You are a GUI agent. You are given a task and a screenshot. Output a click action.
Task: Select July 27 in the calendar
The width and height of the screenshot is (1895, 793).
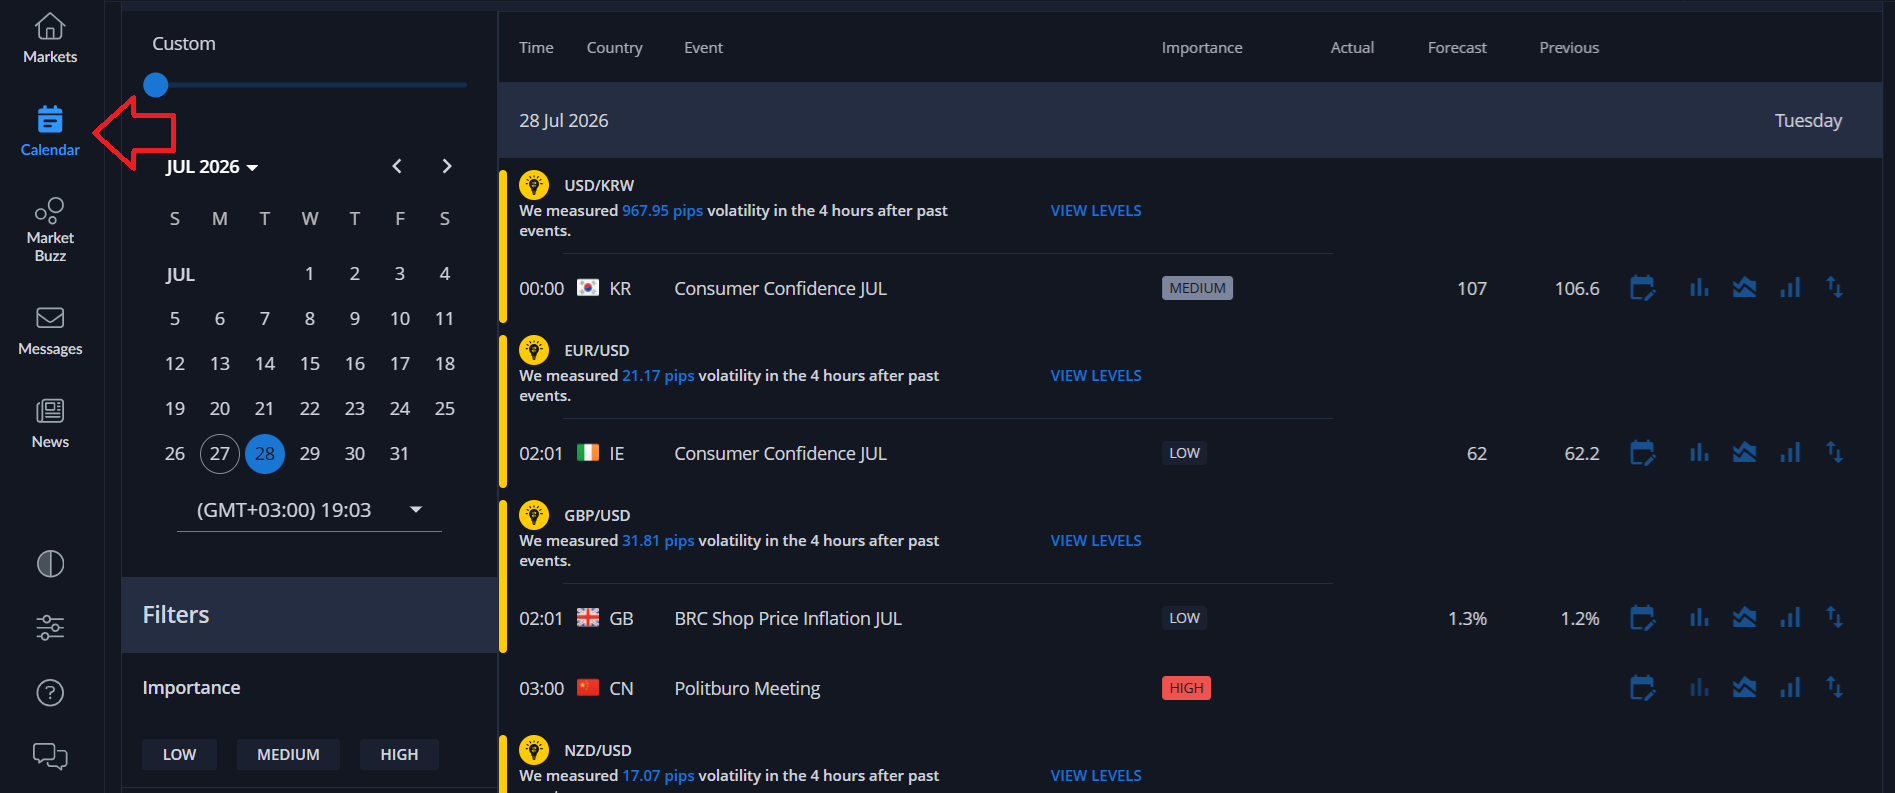pos(220,454)
